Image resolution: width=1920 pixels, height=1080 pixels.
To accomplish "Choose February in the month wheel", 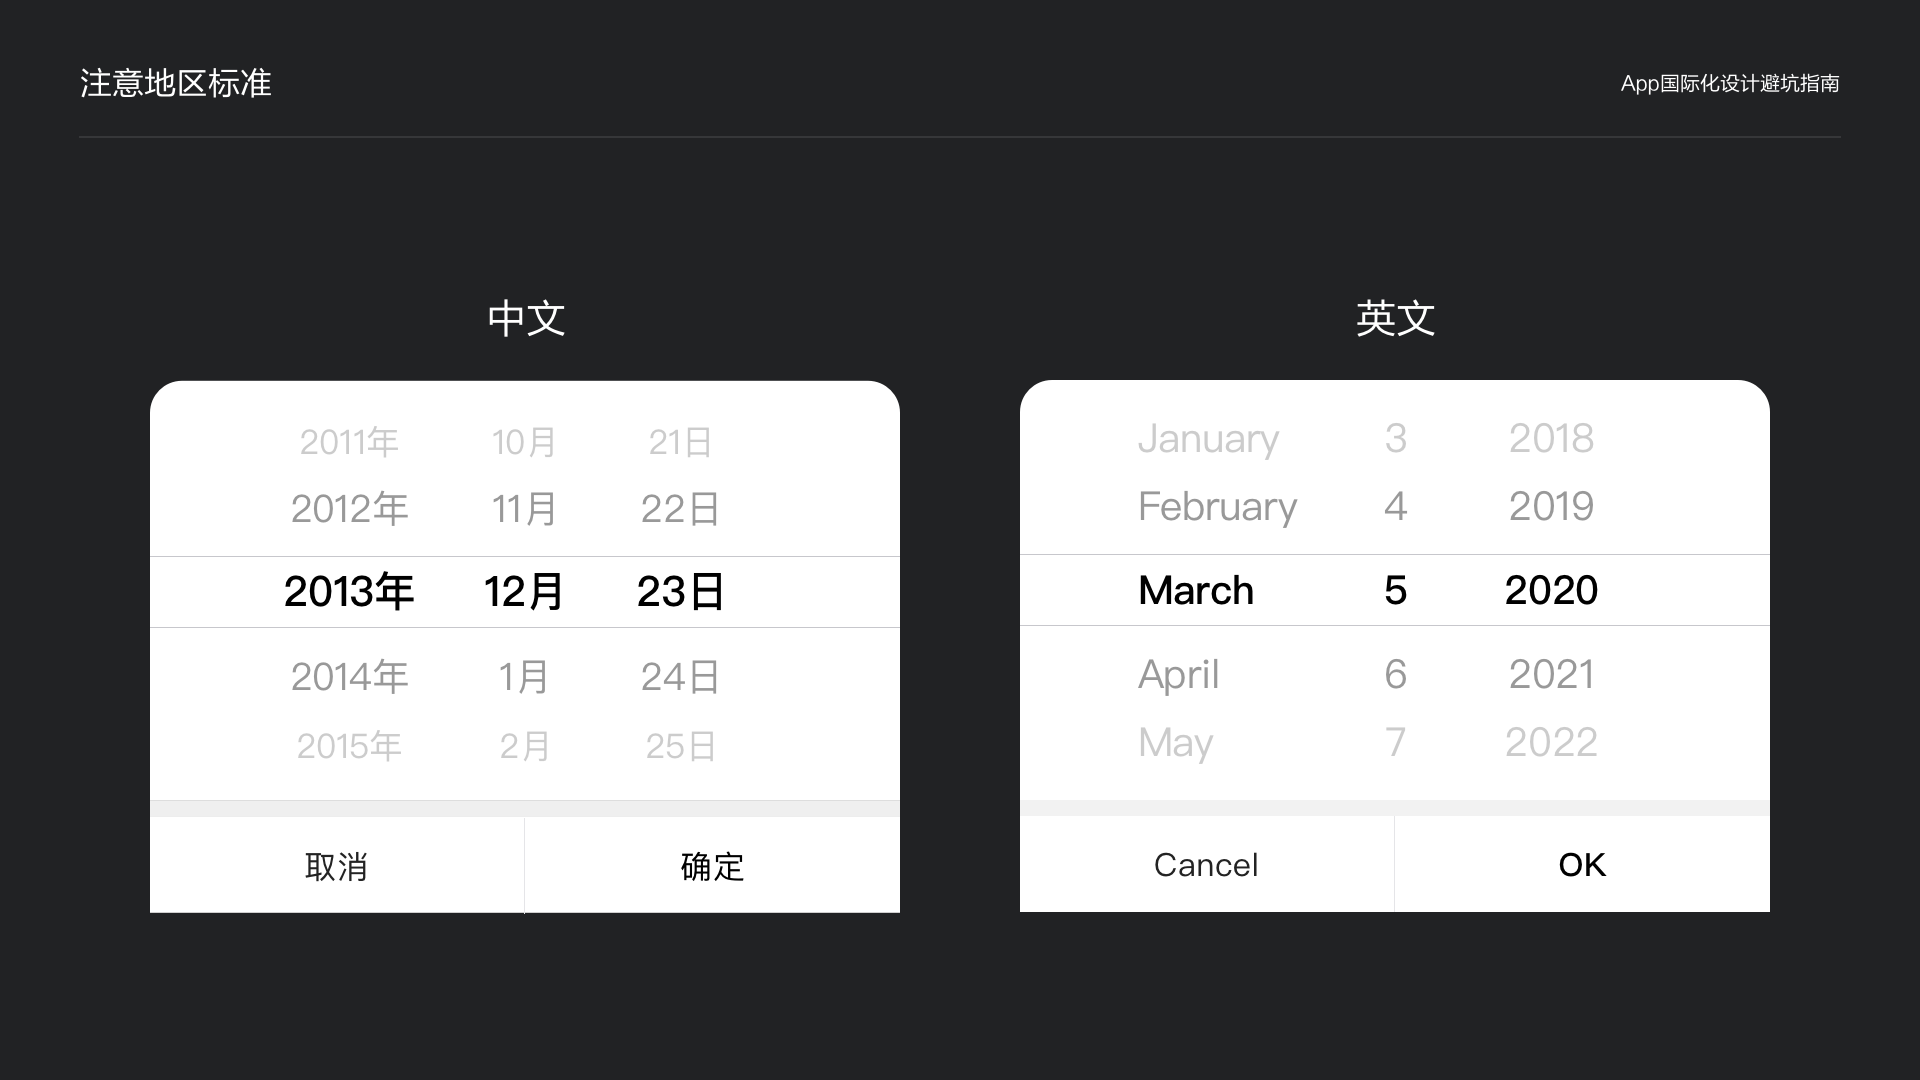I will click(x=1217, y=506).
